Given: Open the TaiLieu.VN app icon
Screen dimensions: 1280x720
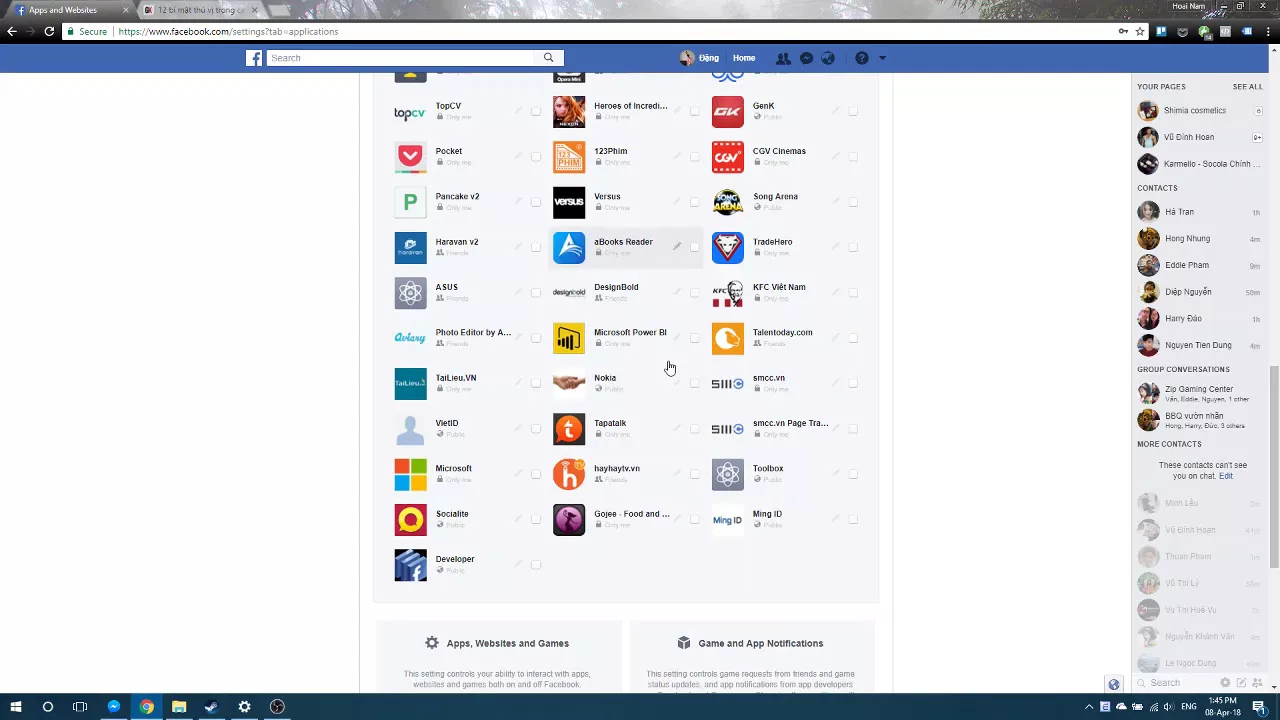Looking at the screenshot, I should pos(410,383).
